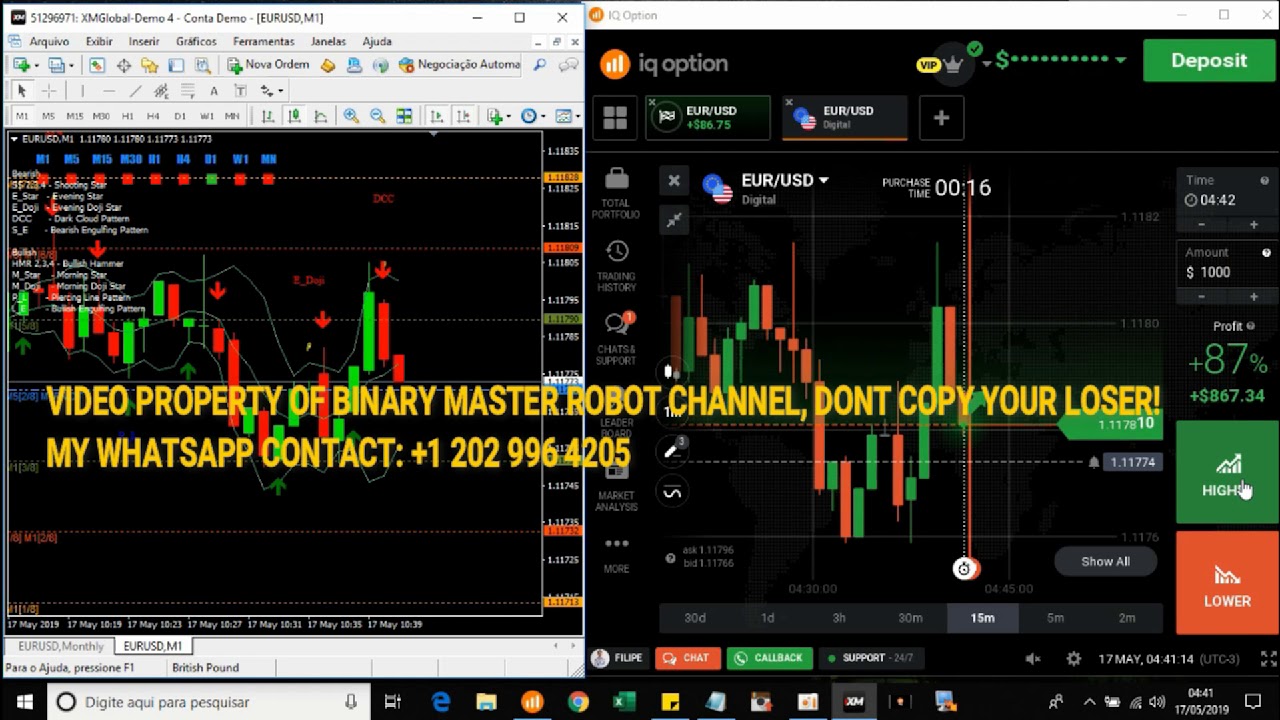Open the Inserir menu
Viewport: 1280px width, 720px height.
click(x=144, y=41)
